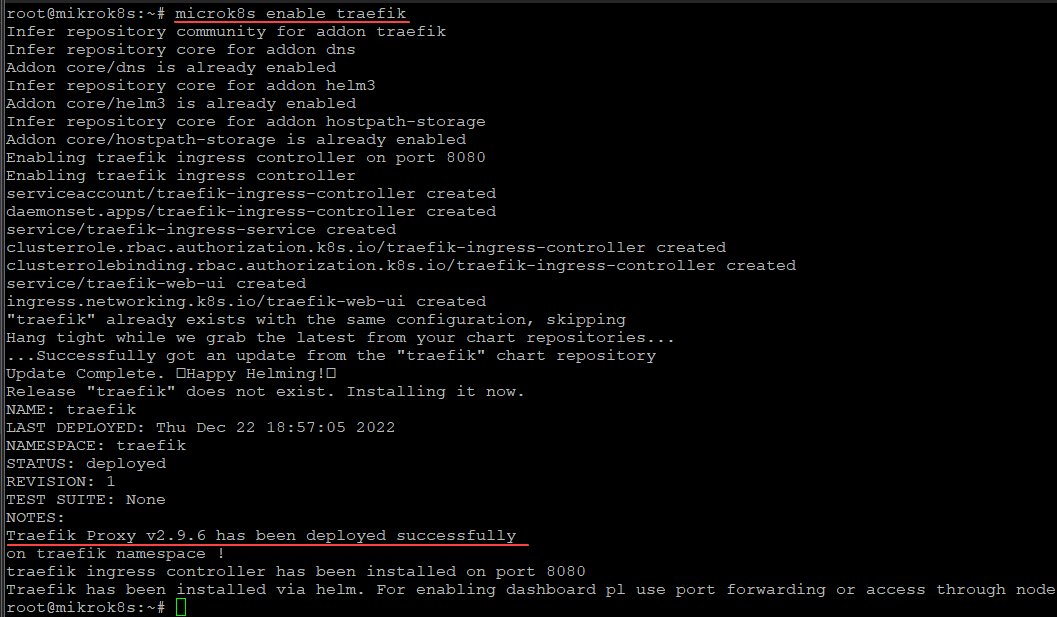
Task: Click the green terminal cursor block
Action: (x=180, y=608)
